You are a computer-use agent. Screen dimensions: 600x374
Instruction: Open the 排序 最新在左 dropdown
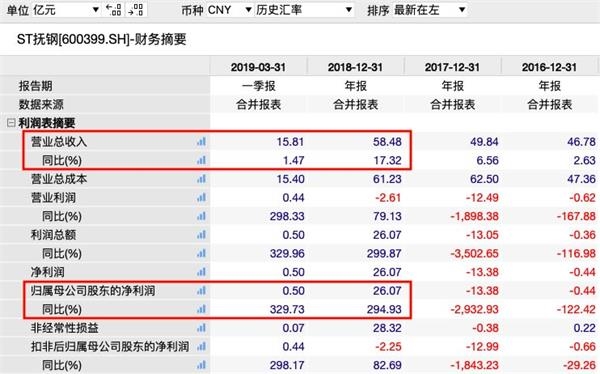[x=430, y=10]
